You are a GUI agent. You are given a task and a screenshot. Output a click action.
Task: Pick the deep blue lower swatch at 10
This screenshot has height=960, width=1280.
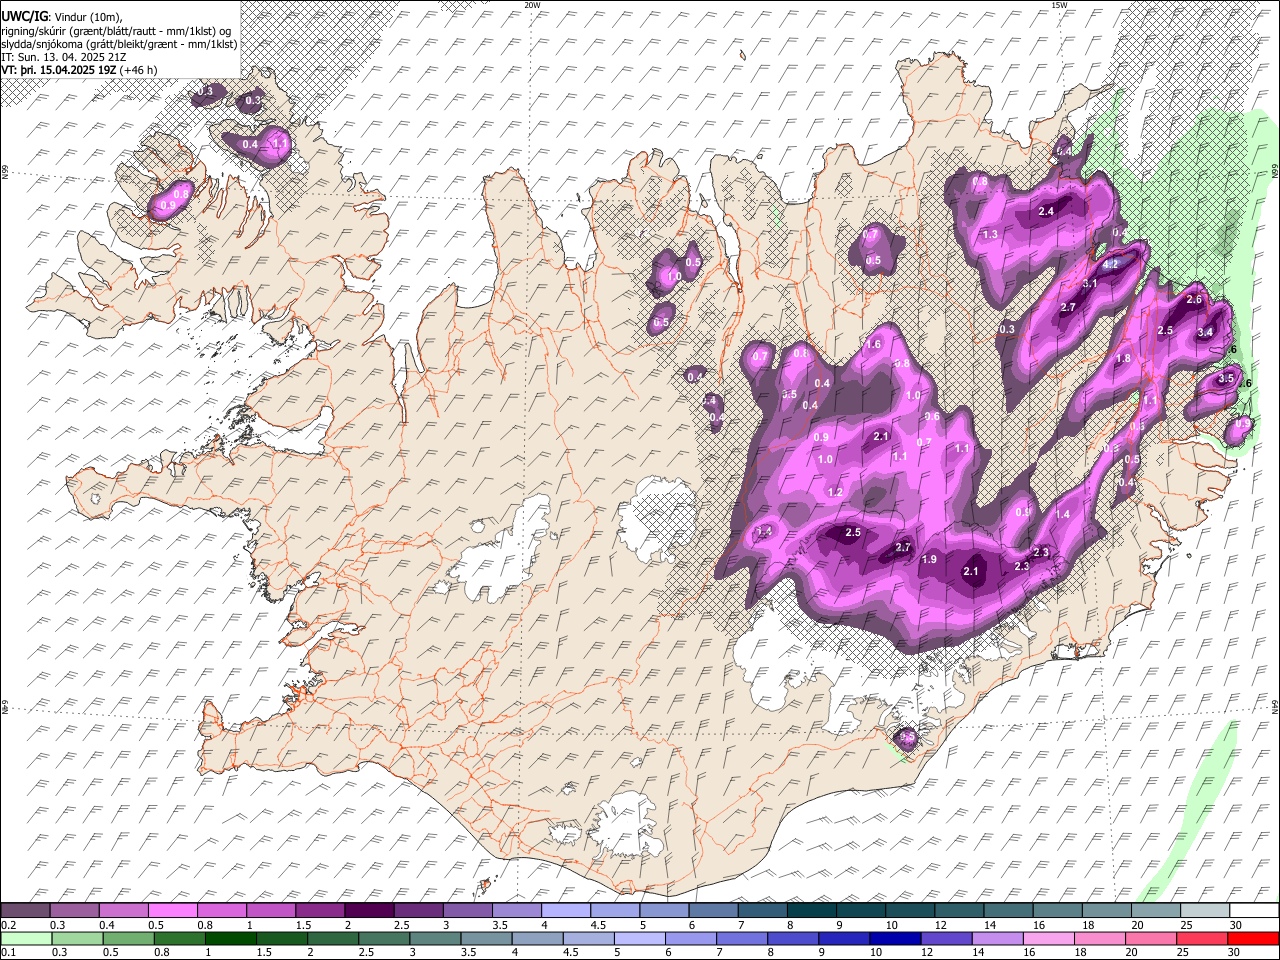point(894,938)
